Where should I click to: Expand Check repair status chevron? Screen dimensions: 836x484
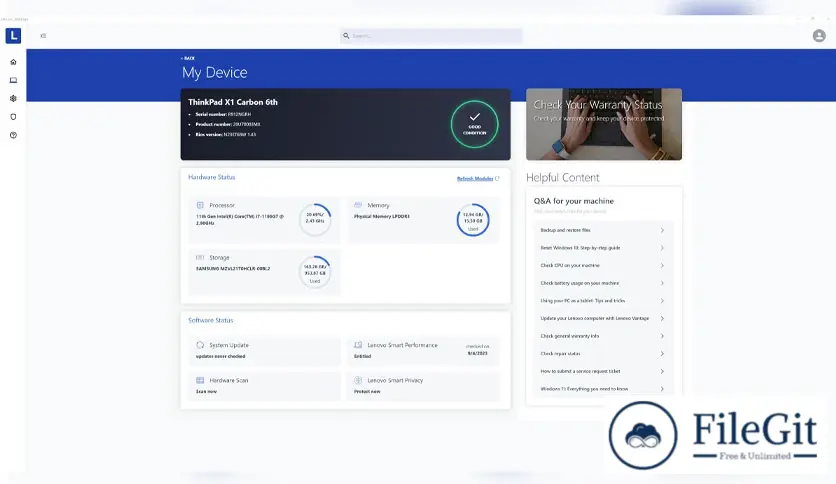662,353
